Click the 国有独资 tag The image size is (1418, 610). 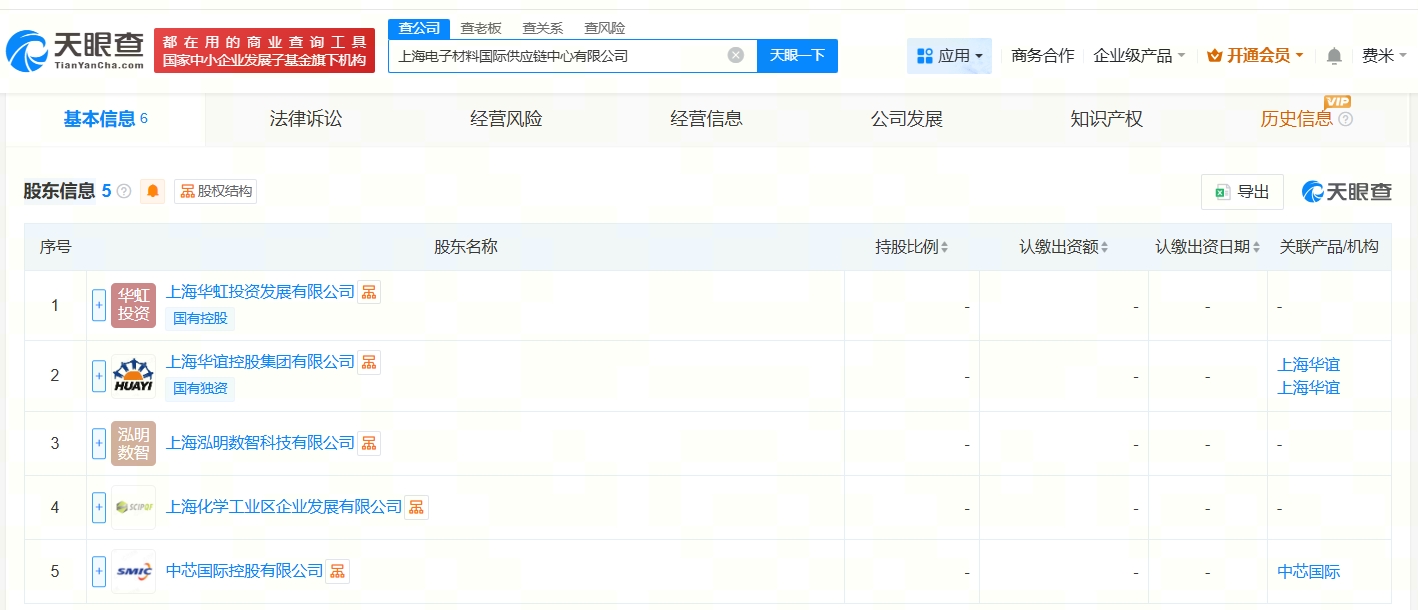200,389
